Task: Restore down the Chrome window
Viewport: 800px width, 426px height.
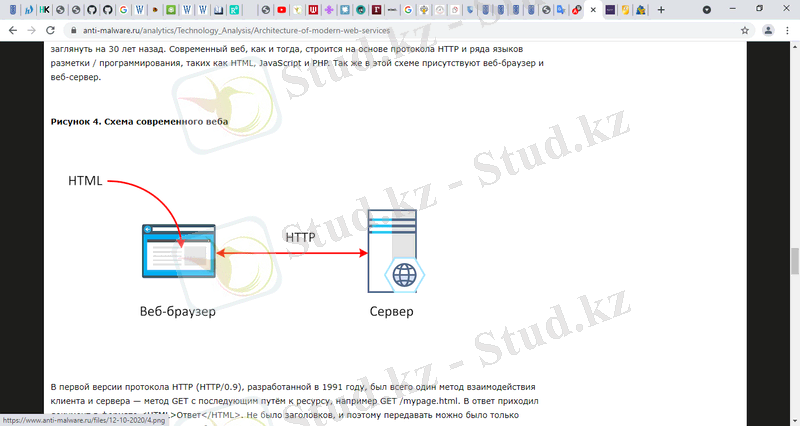Action: (x=760, y=9)
